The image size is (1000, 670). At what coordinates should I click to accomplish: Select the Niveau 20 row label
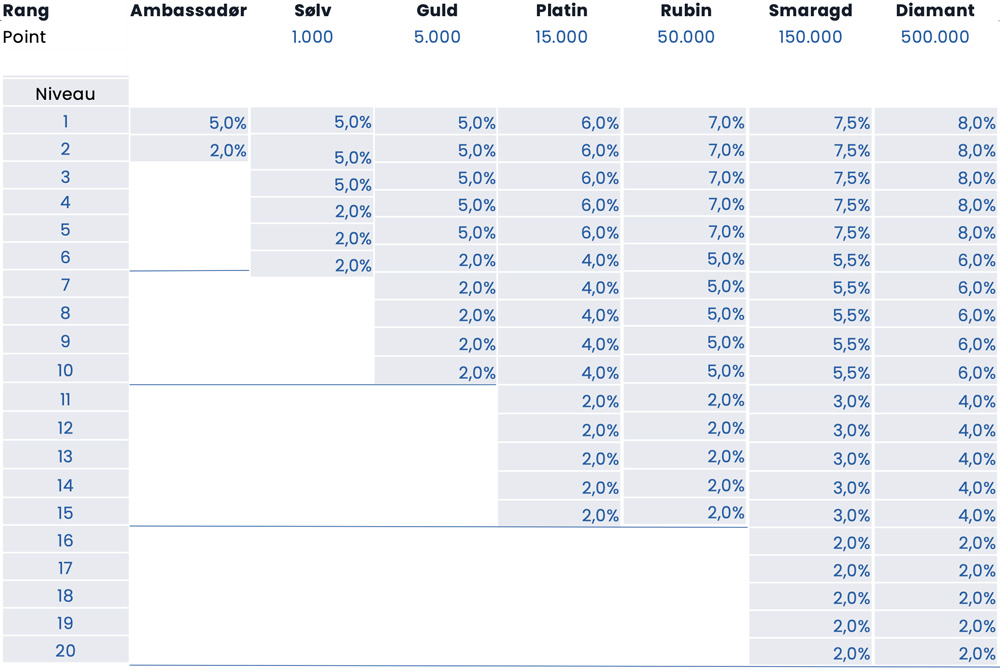pos(65,650)
